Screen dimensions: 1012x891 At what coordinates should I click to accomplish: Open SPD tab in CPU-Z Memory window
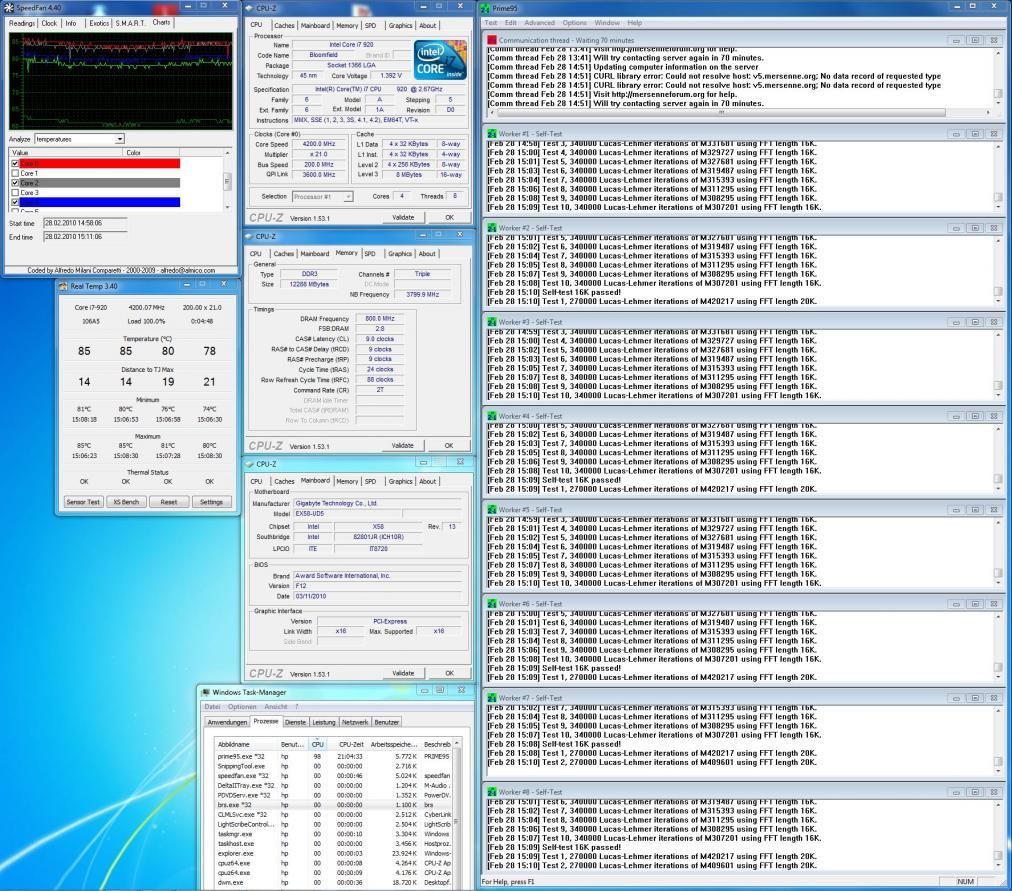pyautogui.click(x=370, y=254)
